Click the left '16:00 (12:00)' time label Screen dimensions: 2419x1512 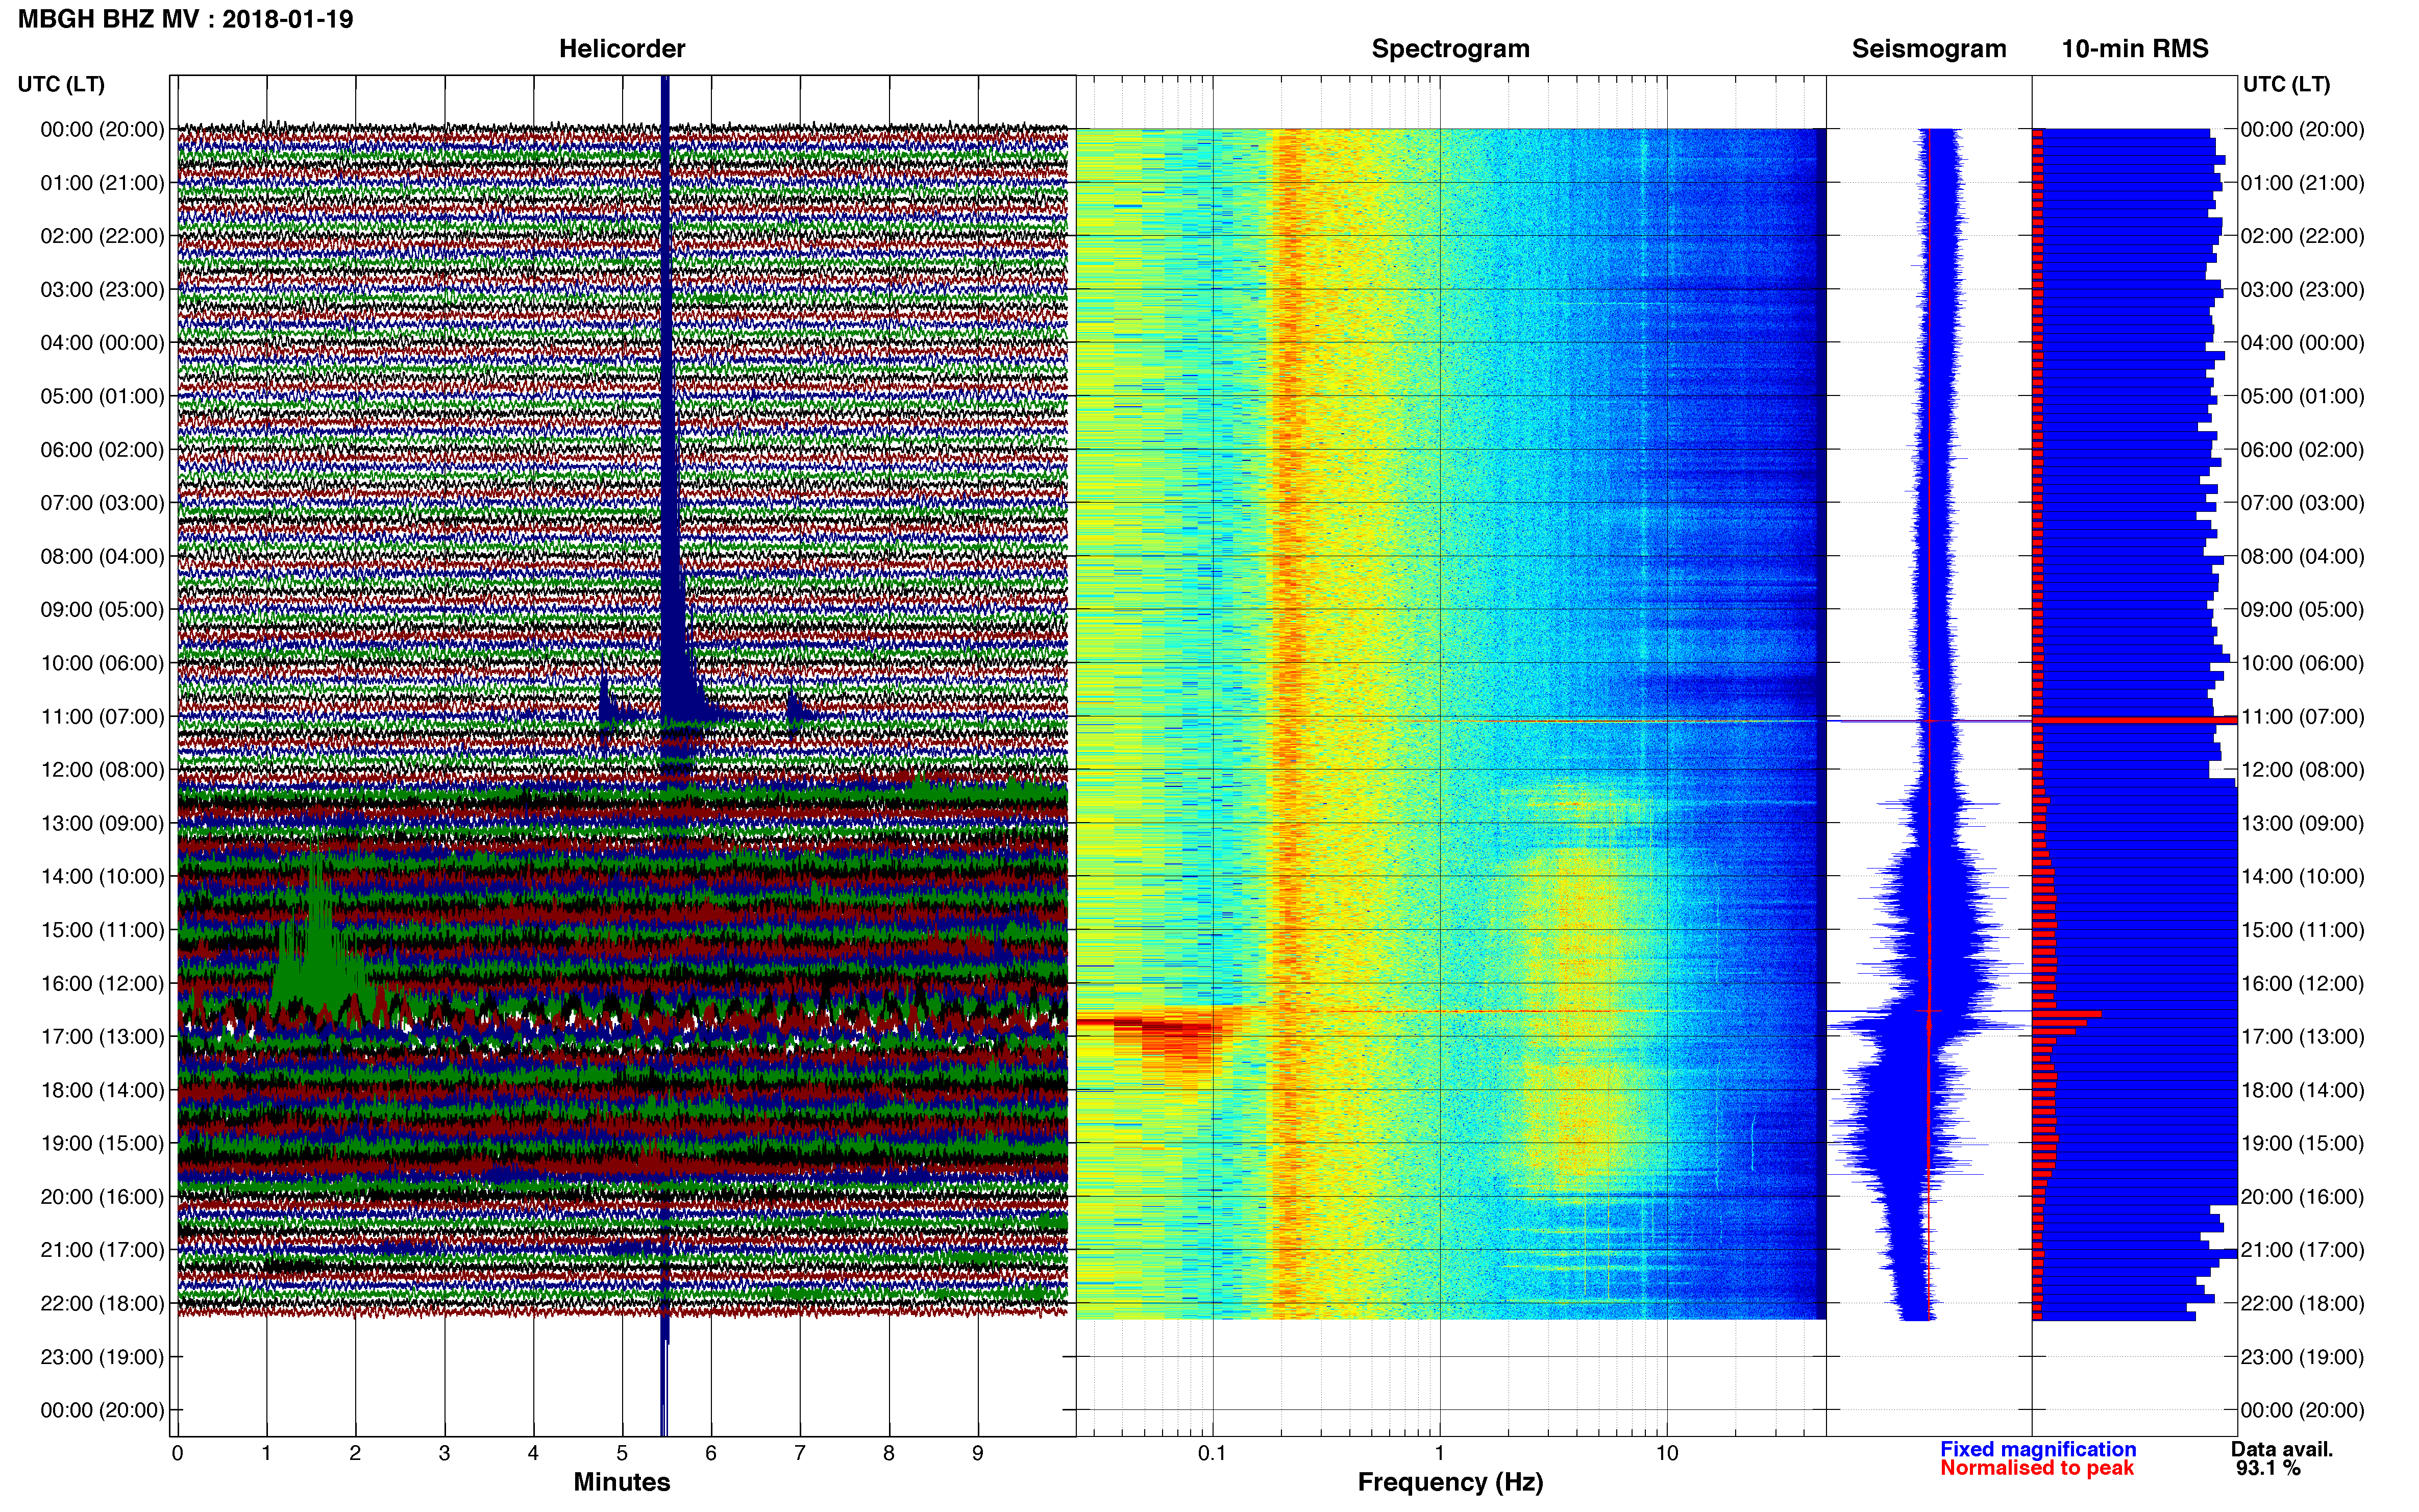click(x=102, y=983)
